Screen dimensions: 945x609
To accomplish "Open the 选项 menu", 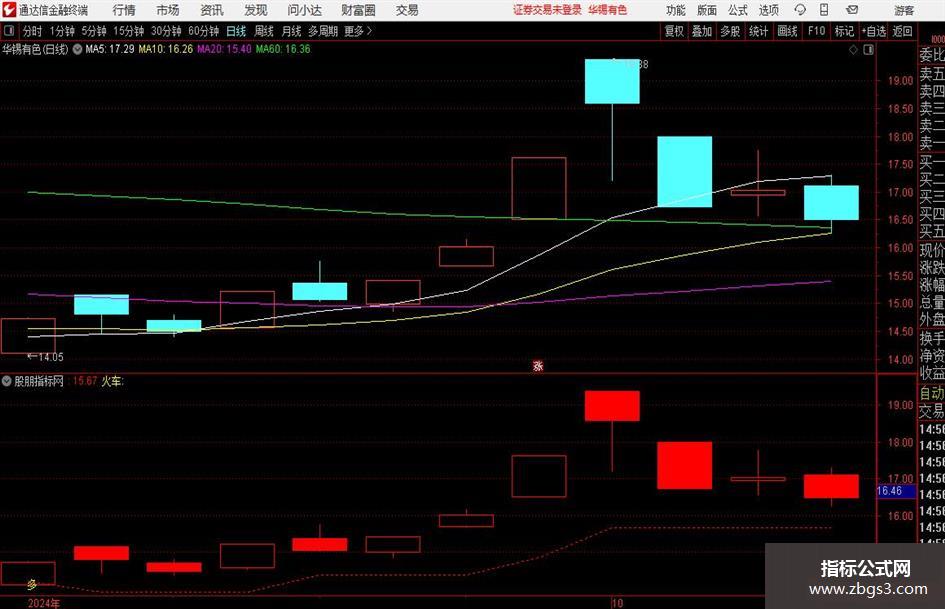I will (x=768, y=10).
